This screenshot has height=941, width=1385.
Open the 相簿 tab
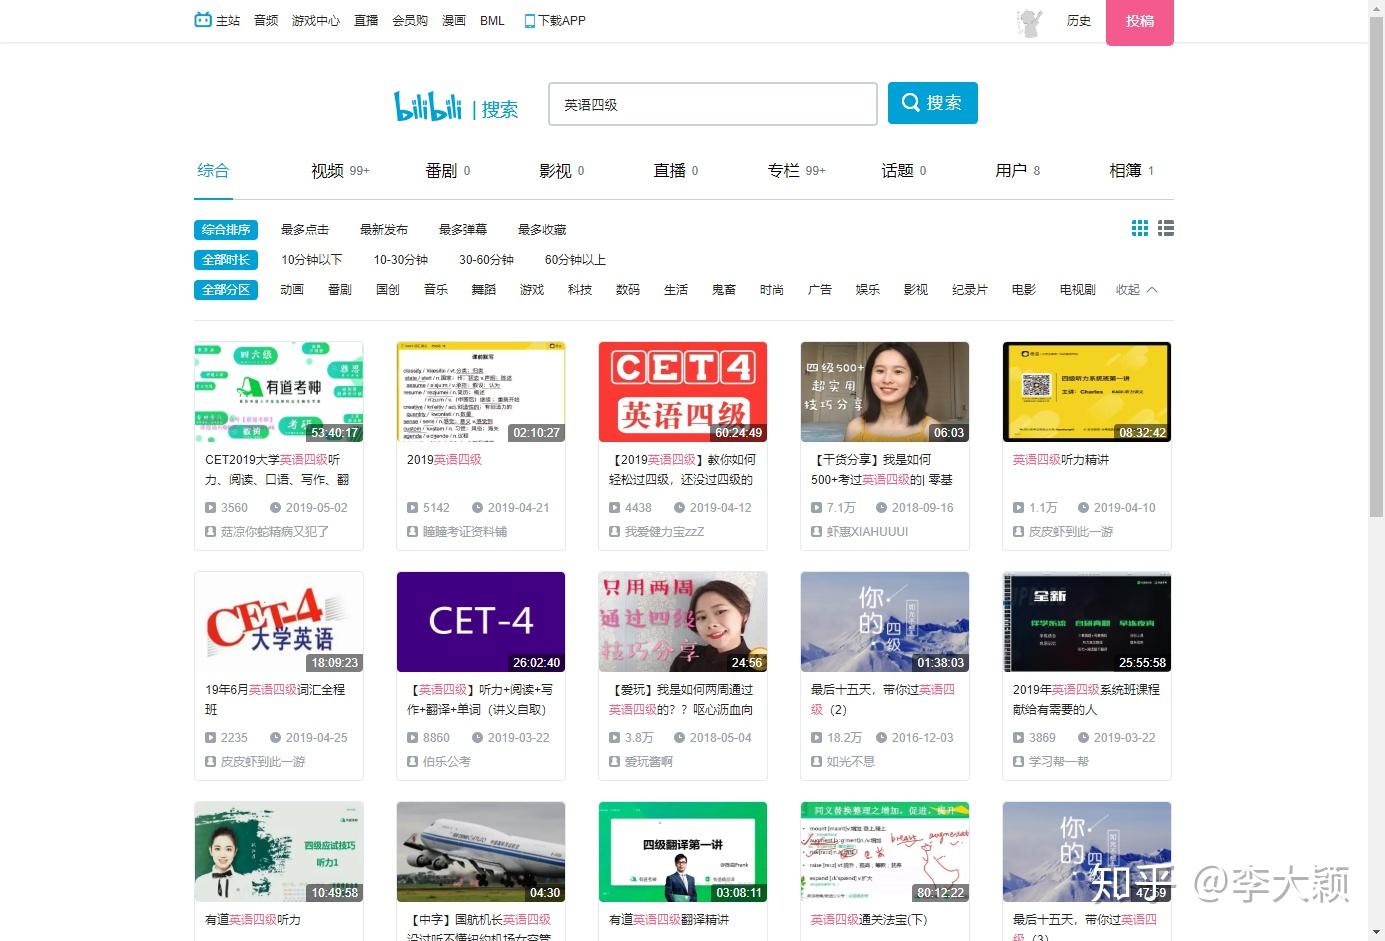(1132, 171)
